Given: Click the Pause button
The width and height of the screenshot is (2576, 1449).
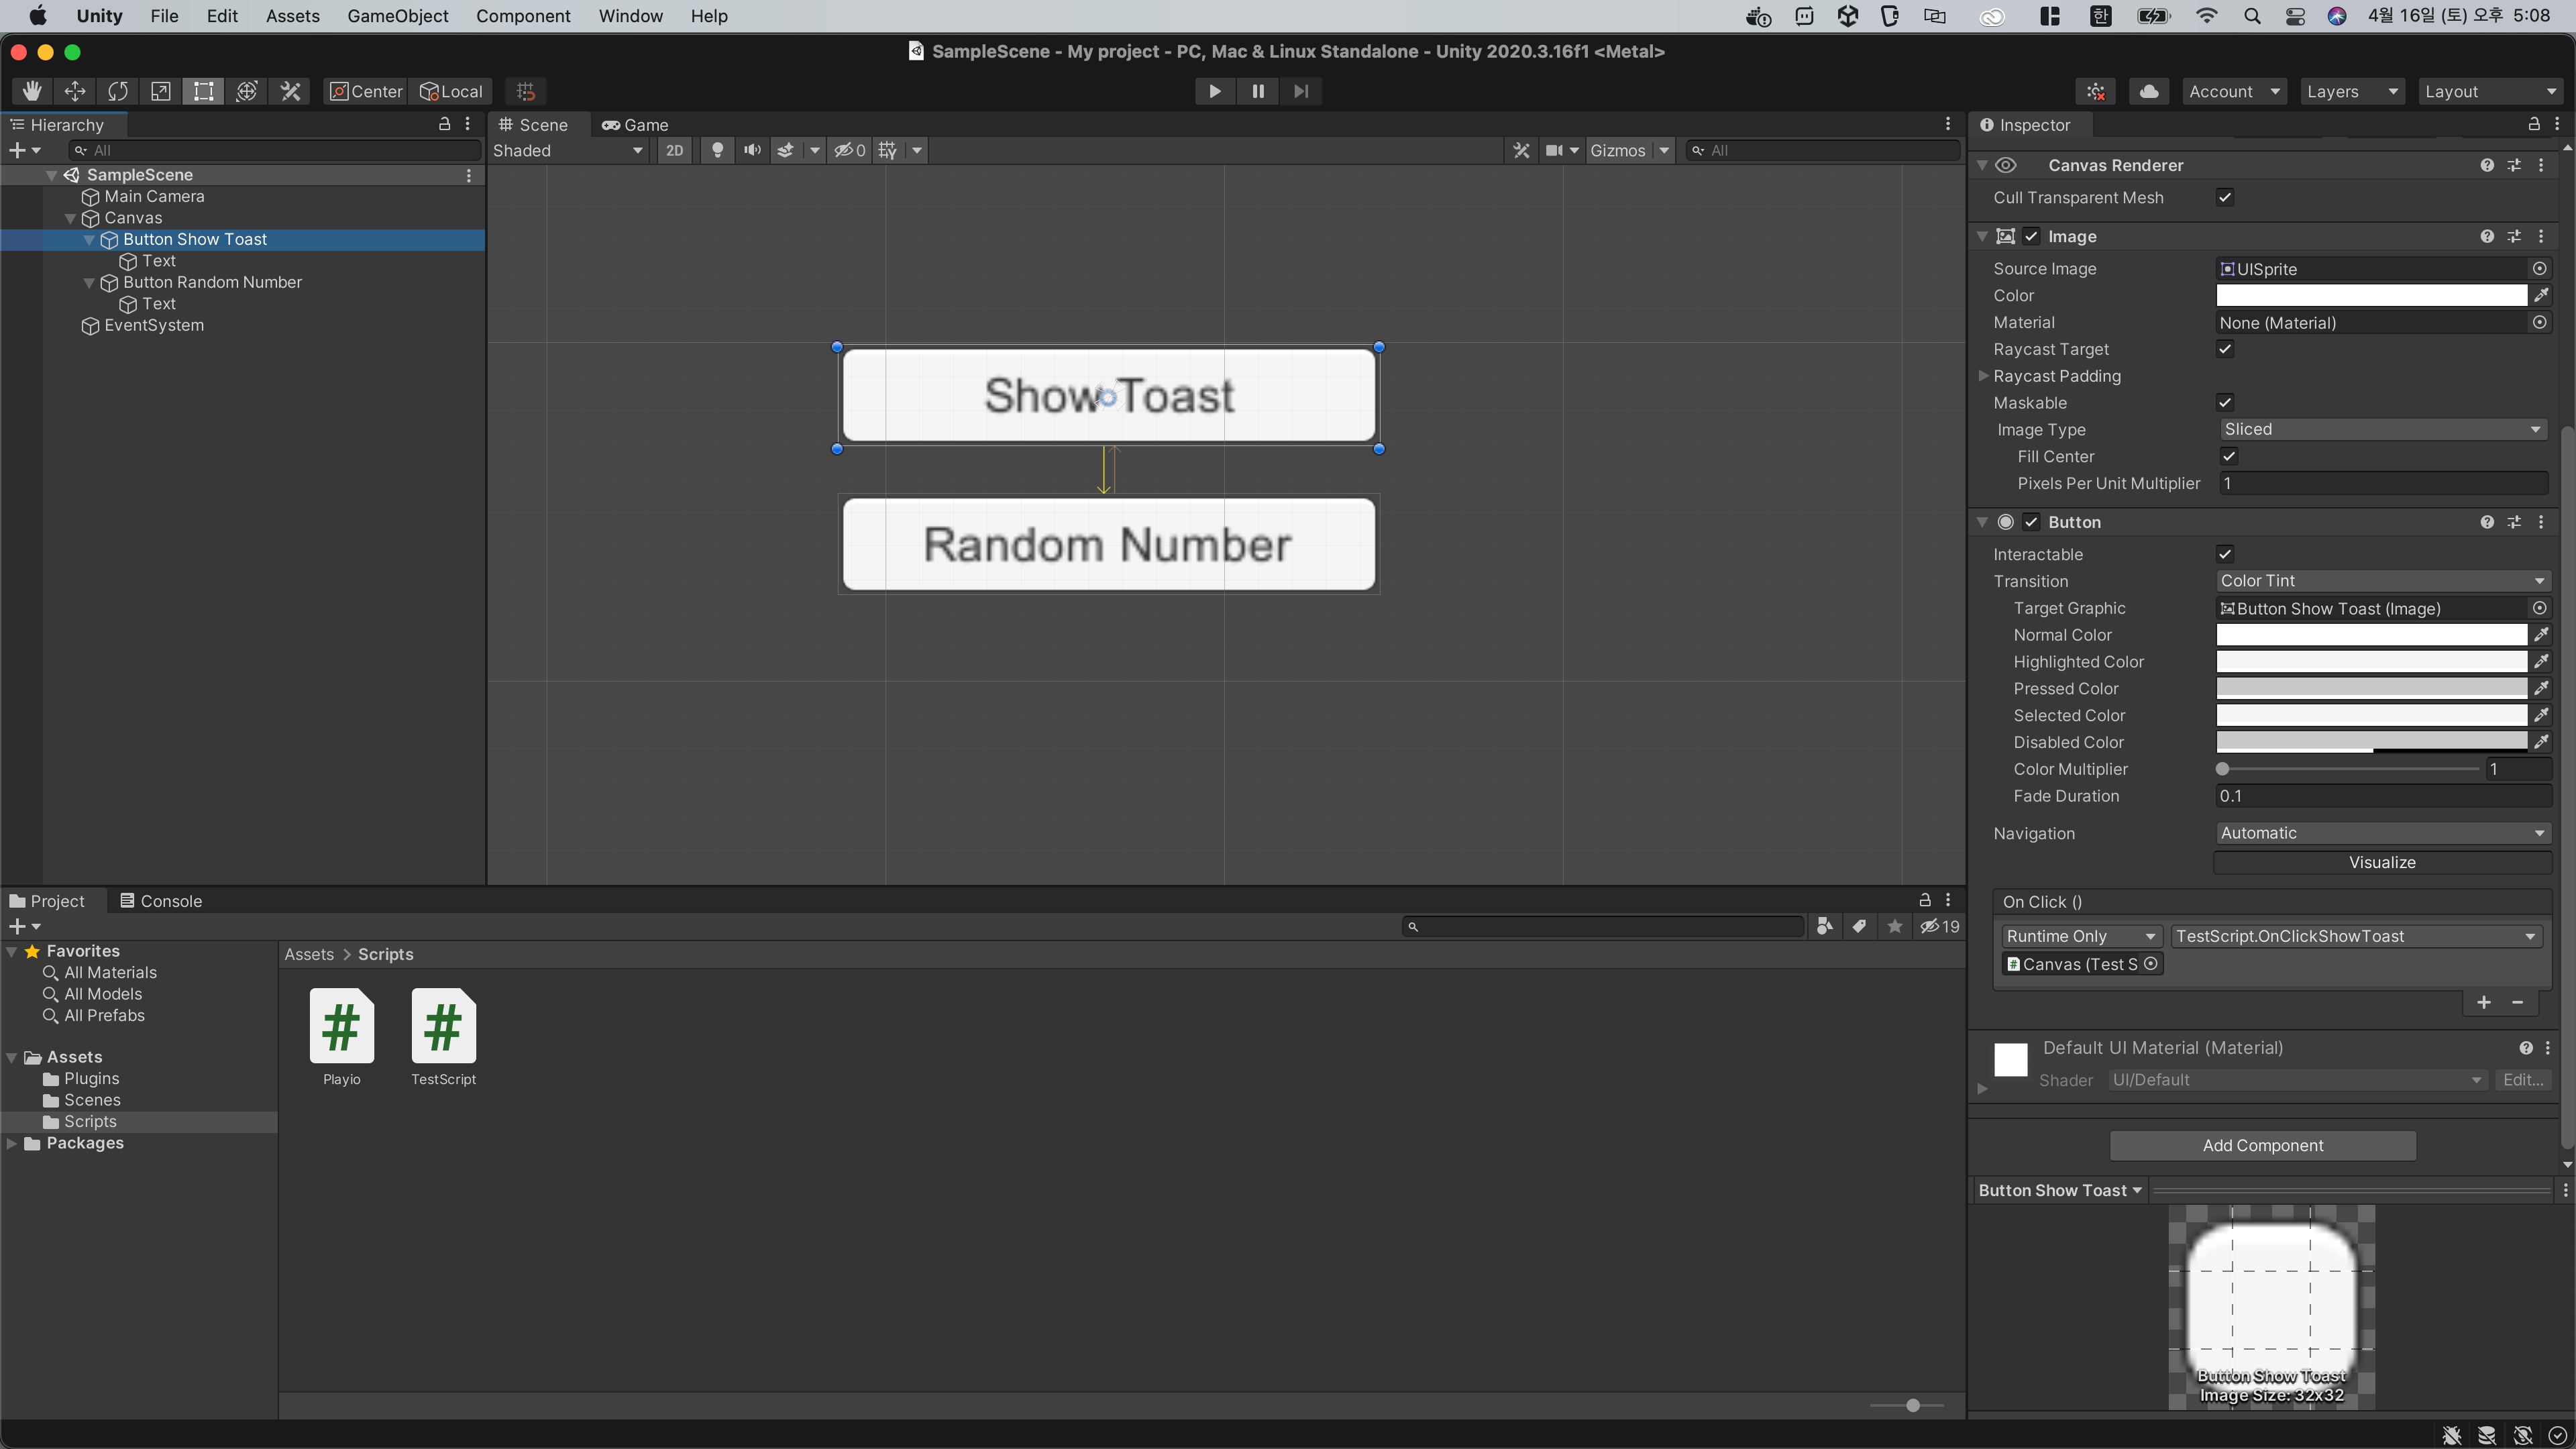Looking at the screenshot, I should 1257,91.
